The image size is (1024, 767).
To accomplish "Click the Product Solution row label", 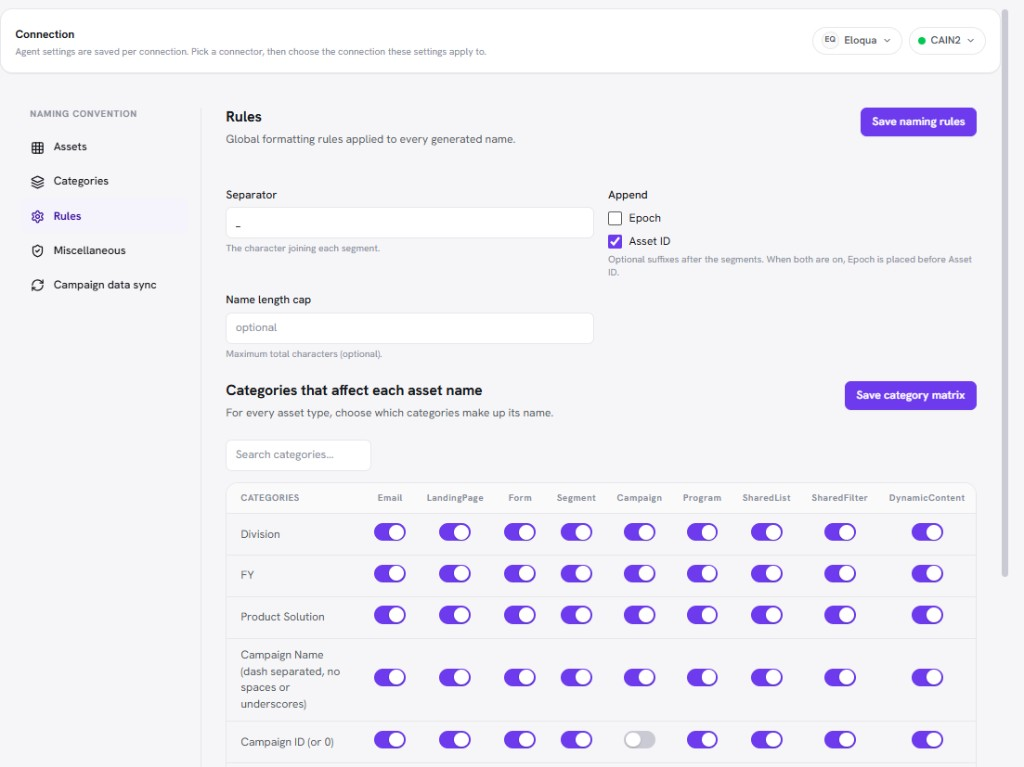I will (x=282, y=617).
